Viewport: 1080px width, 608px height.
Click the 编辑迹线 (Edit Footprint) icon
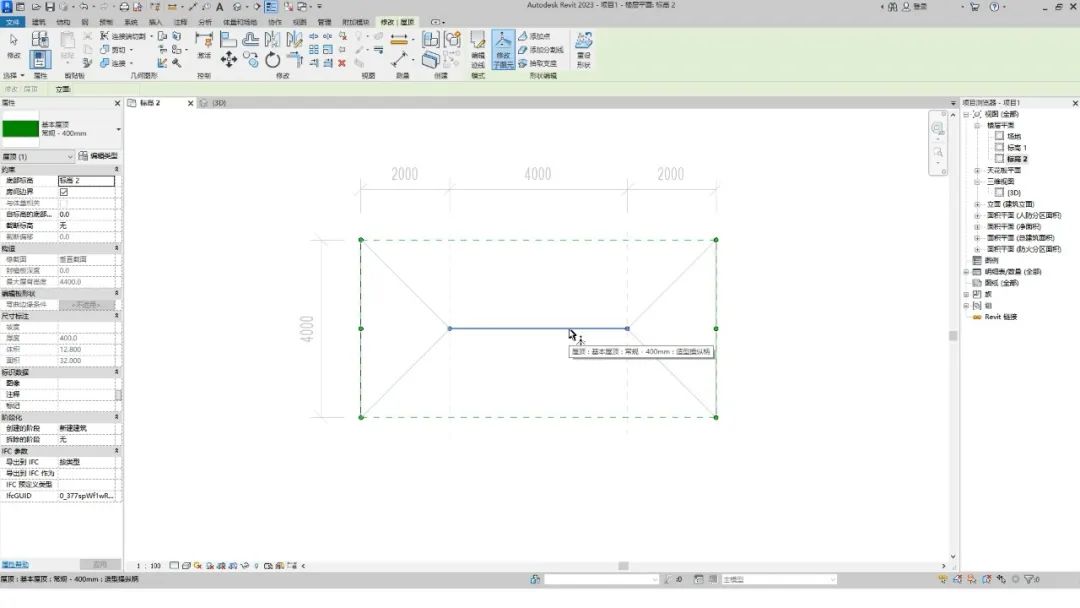pyautogui.click(x=477, y=47)
